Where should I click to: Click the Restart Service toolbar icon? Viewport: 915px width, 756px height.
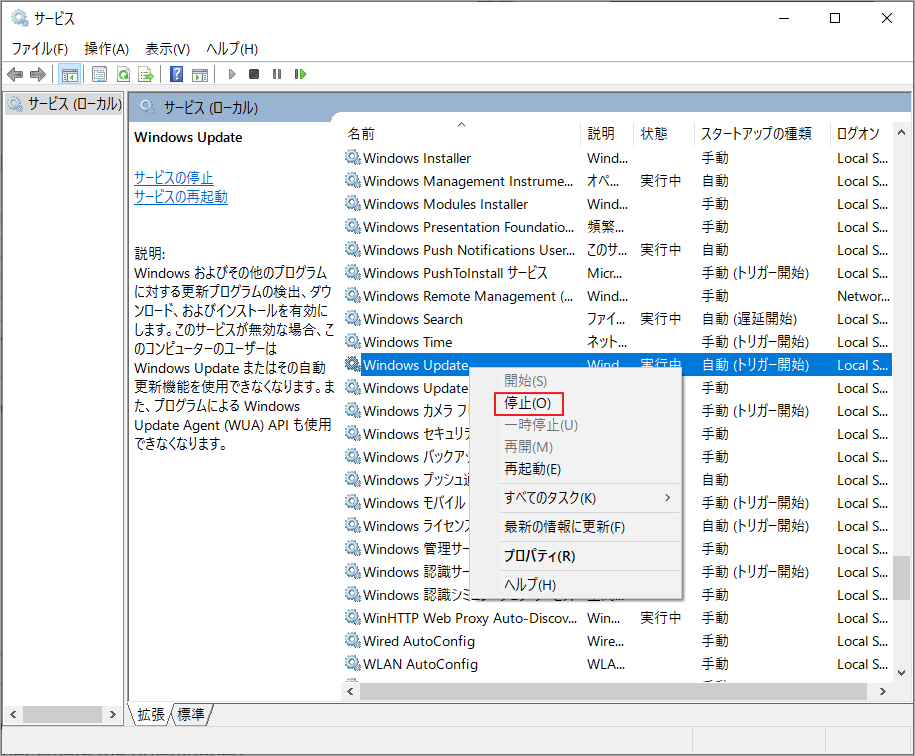[301, 74]
